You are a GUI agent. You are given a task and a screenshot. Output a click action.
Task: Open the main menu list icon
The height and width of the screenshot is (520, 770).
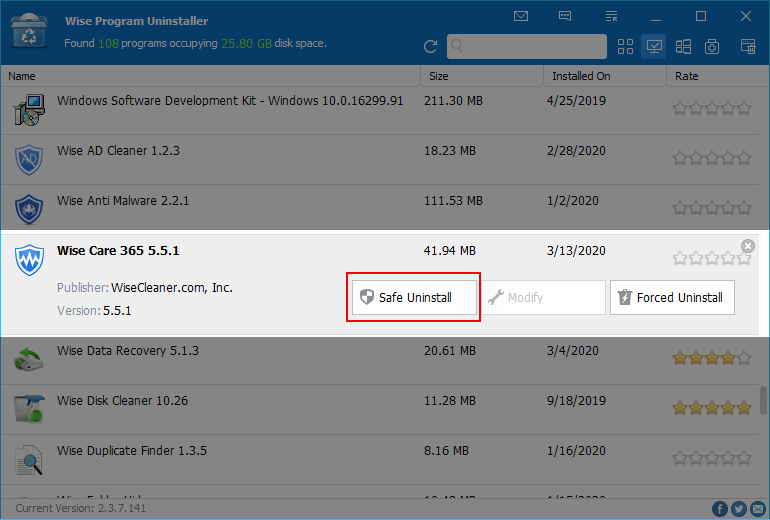point(611,16)
